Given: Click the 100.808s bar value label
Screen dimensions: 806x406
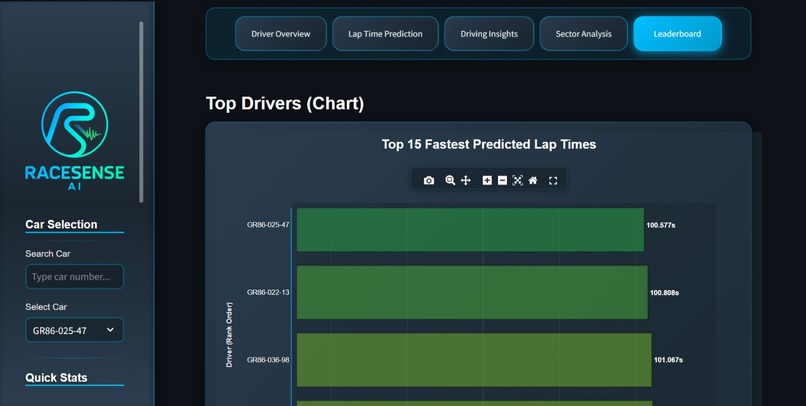Looking at the screenshot, I should [664, 293].
